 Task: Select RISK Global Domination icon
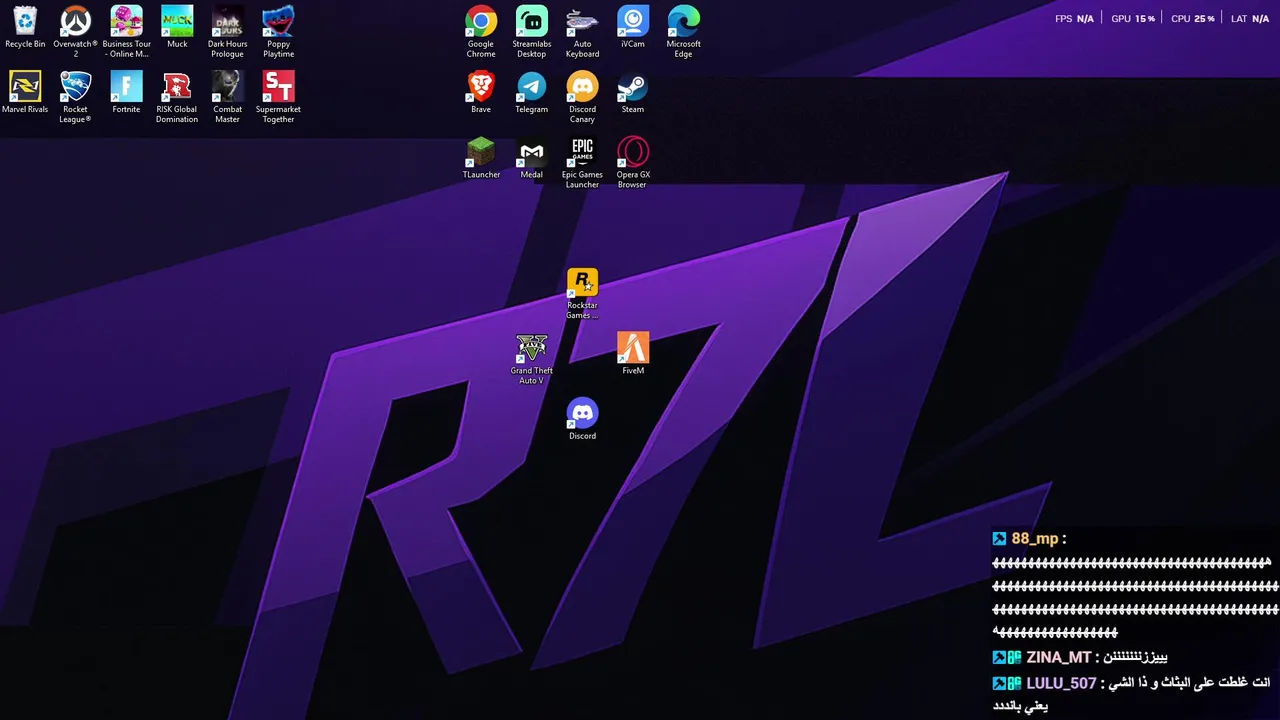tap(177, 97)
